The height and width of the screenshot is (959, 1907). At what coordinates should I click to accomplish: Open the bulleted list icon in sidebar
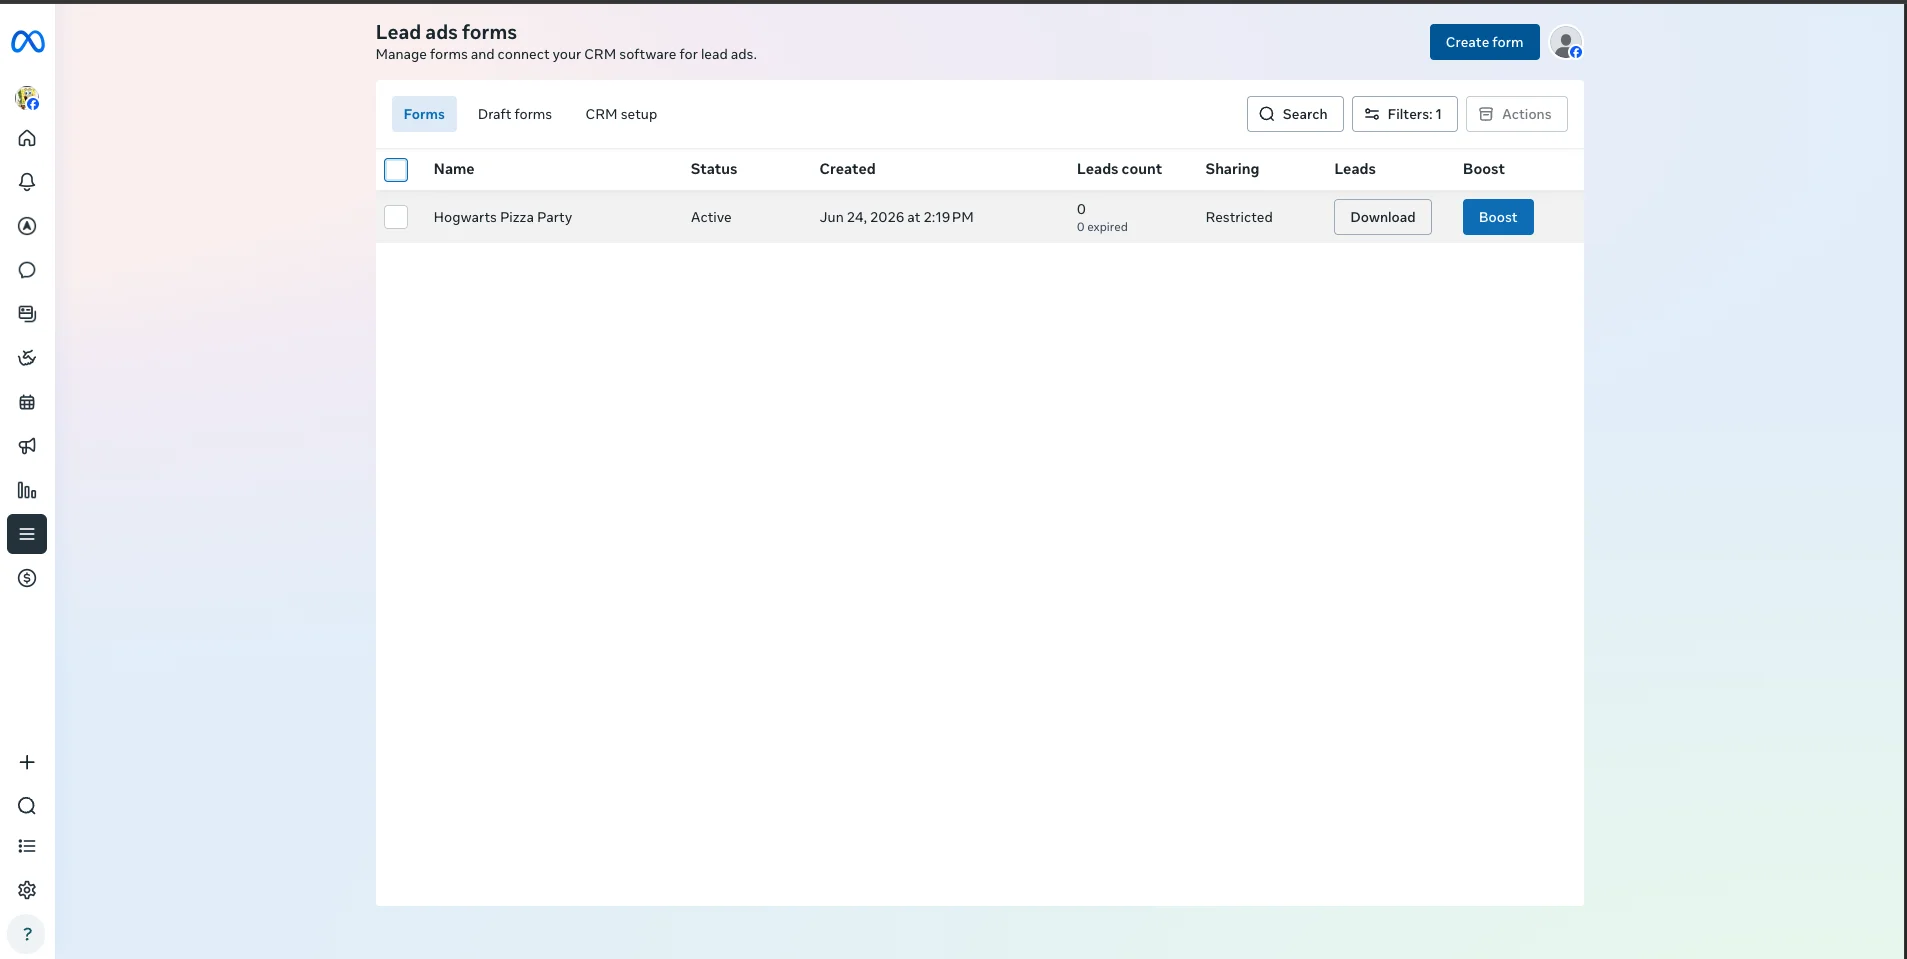[x=27, y=846]
